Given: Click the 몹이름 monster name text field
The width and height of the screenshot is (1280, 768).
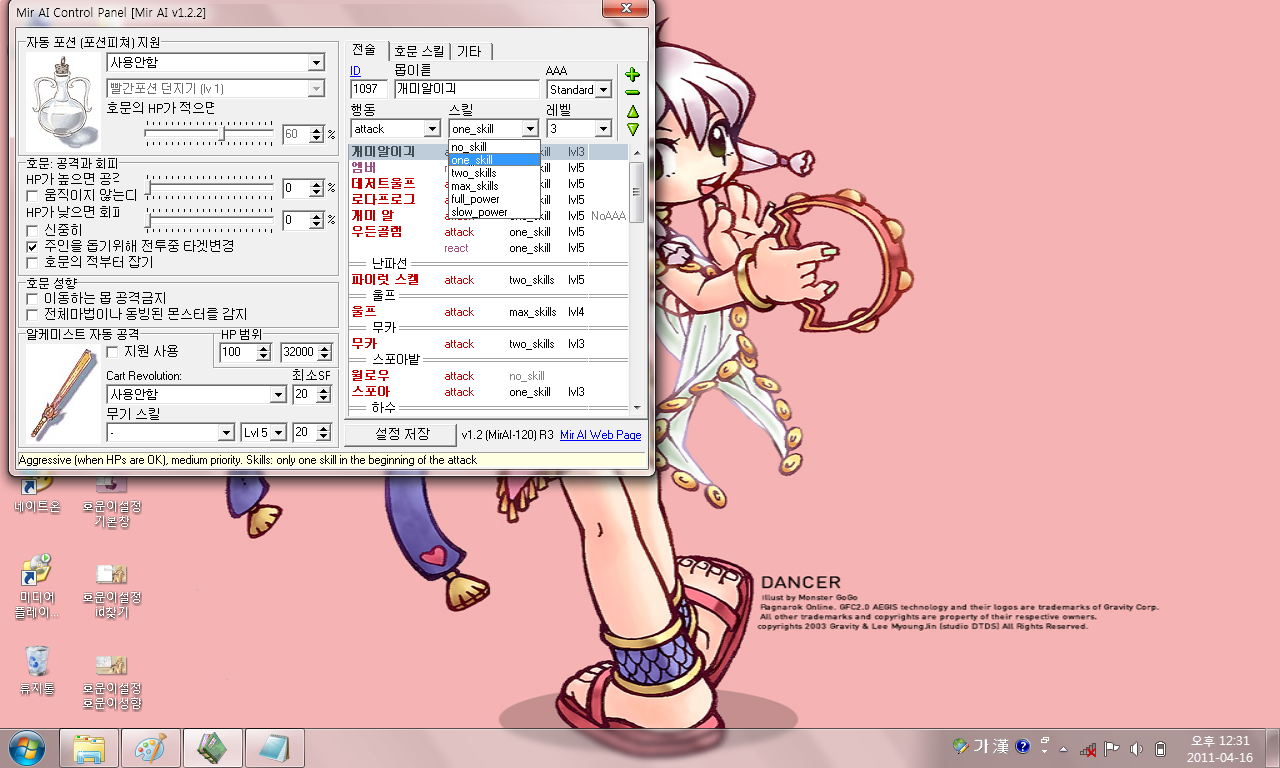Looking at the screenshot, I should 466,90.
